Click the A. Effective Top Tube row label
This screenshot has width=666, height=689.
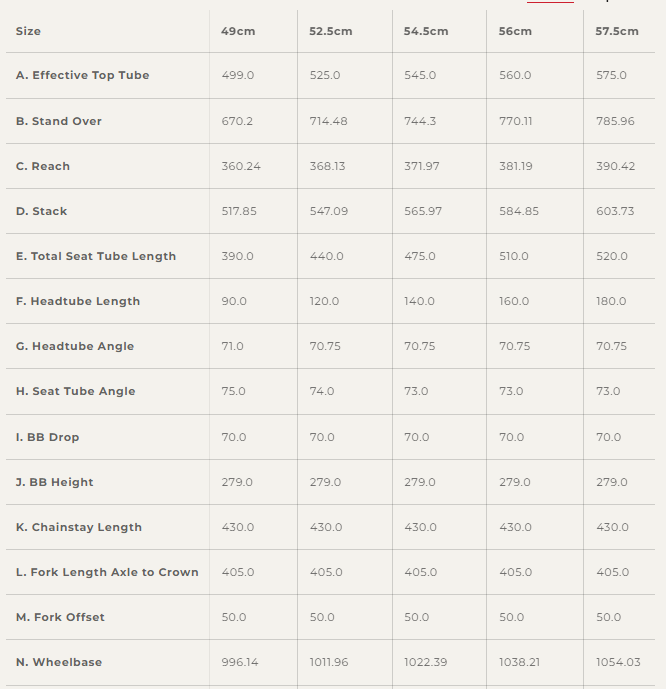83,75
